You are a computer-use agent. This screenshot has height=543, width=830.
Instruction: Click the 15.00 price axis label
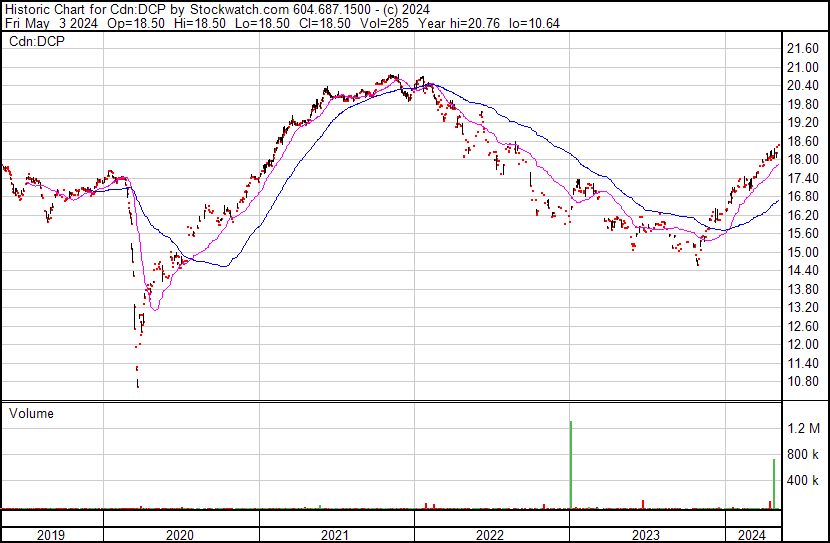805,253
